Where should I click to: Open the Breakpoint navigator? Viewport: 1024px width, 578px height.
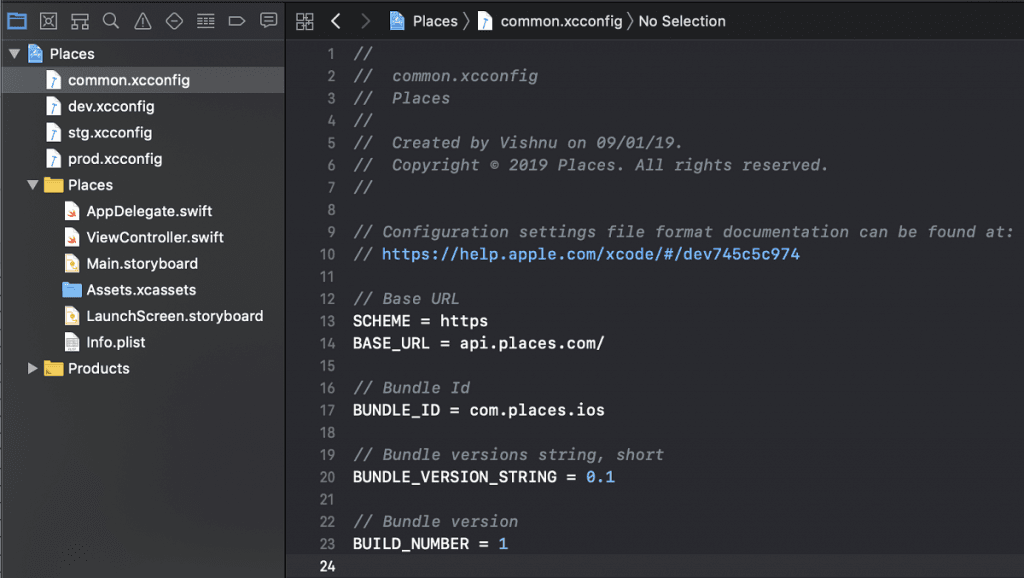click(x=236, y=21)
